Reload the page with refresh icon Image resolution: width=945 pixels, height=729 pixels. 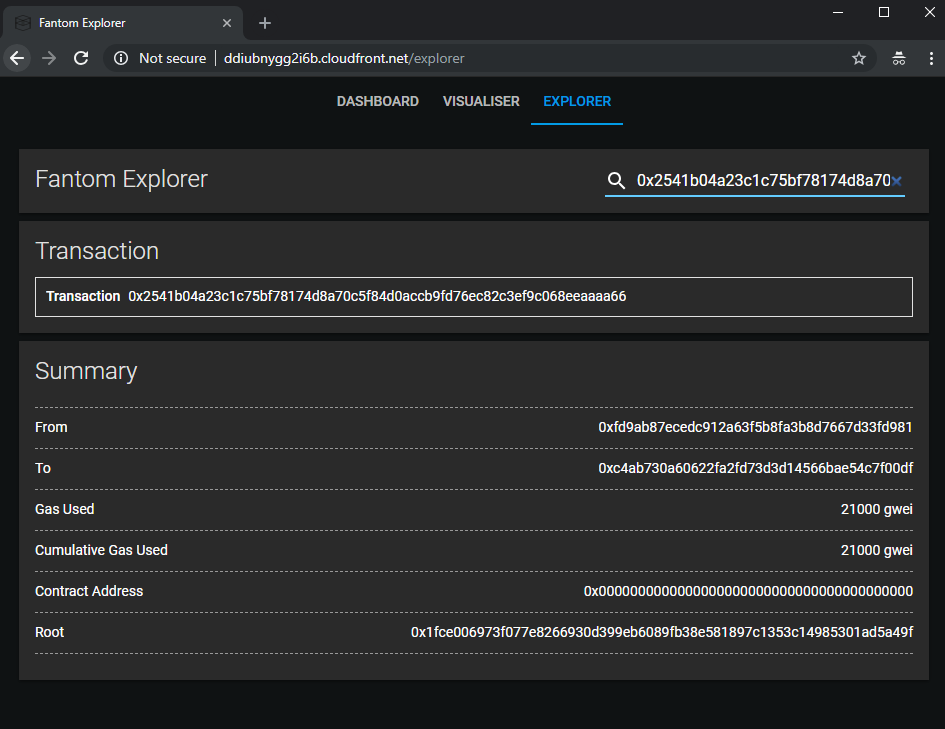click(81, 58)
